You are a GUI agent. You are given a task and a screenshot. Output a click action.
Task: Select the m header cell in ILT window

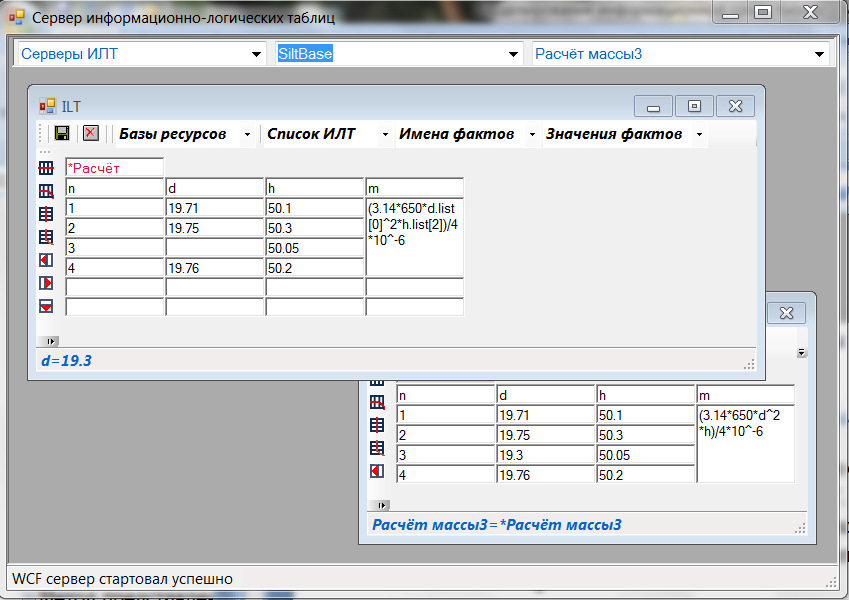point(415,188)
